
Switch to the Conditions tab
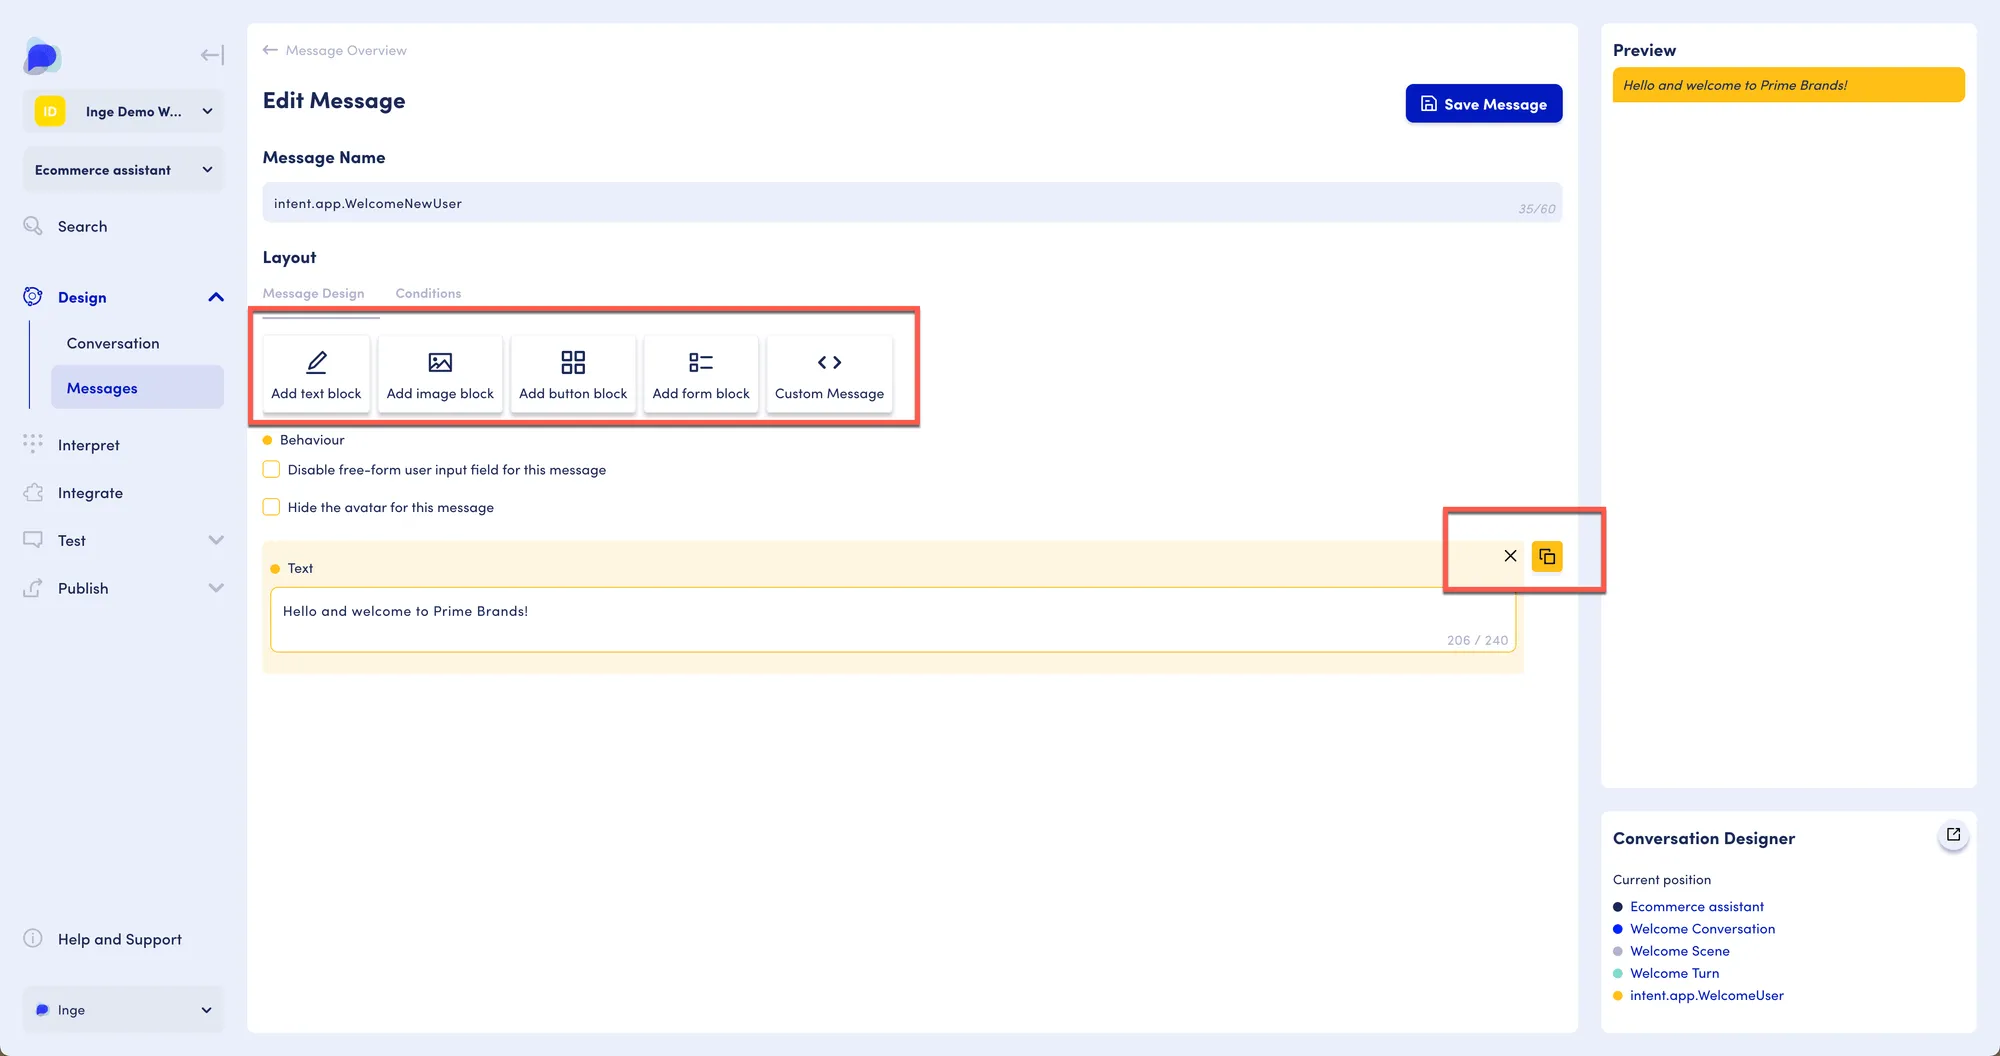point(428,293)
